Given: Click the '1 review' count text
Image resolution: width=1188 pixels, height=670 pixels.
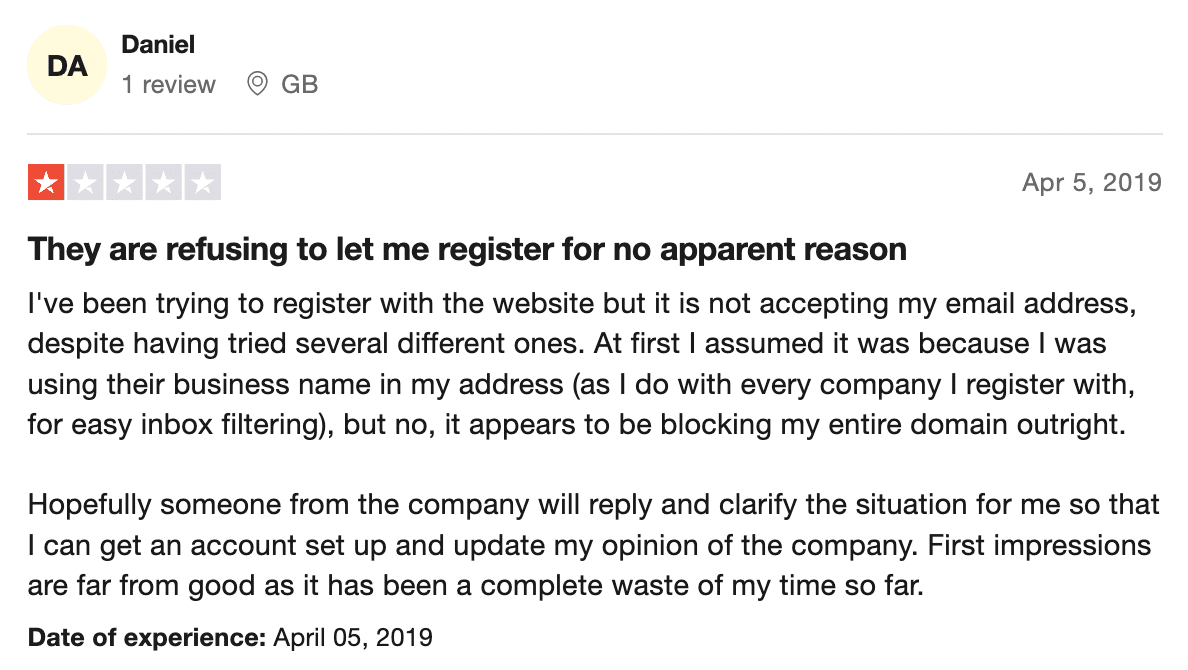Looking at the screenshot, I should pyautogui.click(x=168, y=84).
